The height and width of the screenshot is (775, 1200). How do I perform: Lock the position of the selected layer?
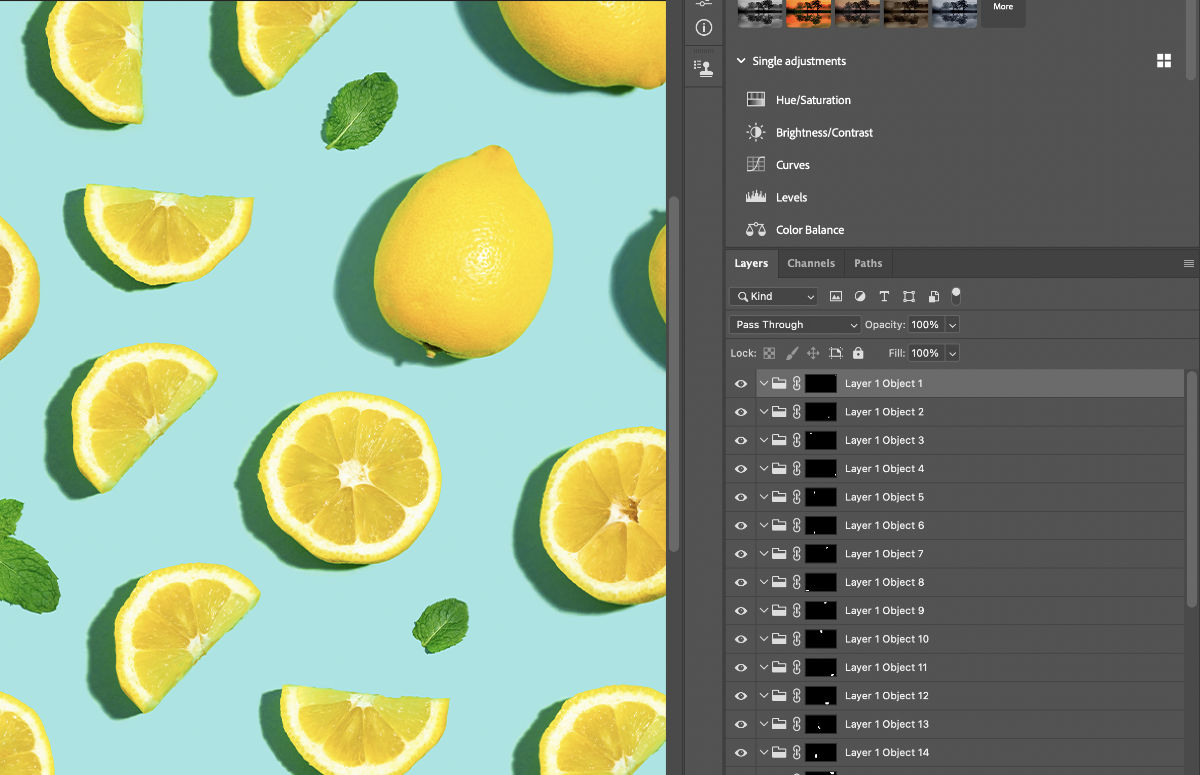click(815, 353)
